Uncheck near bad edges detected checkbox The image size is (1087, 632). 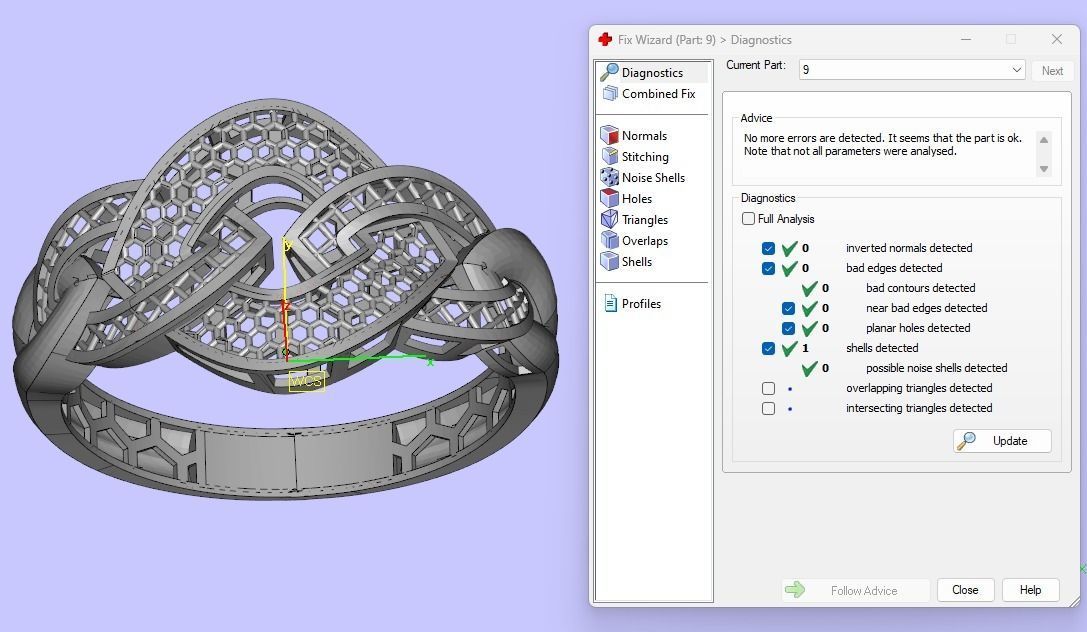coord(788,308)
